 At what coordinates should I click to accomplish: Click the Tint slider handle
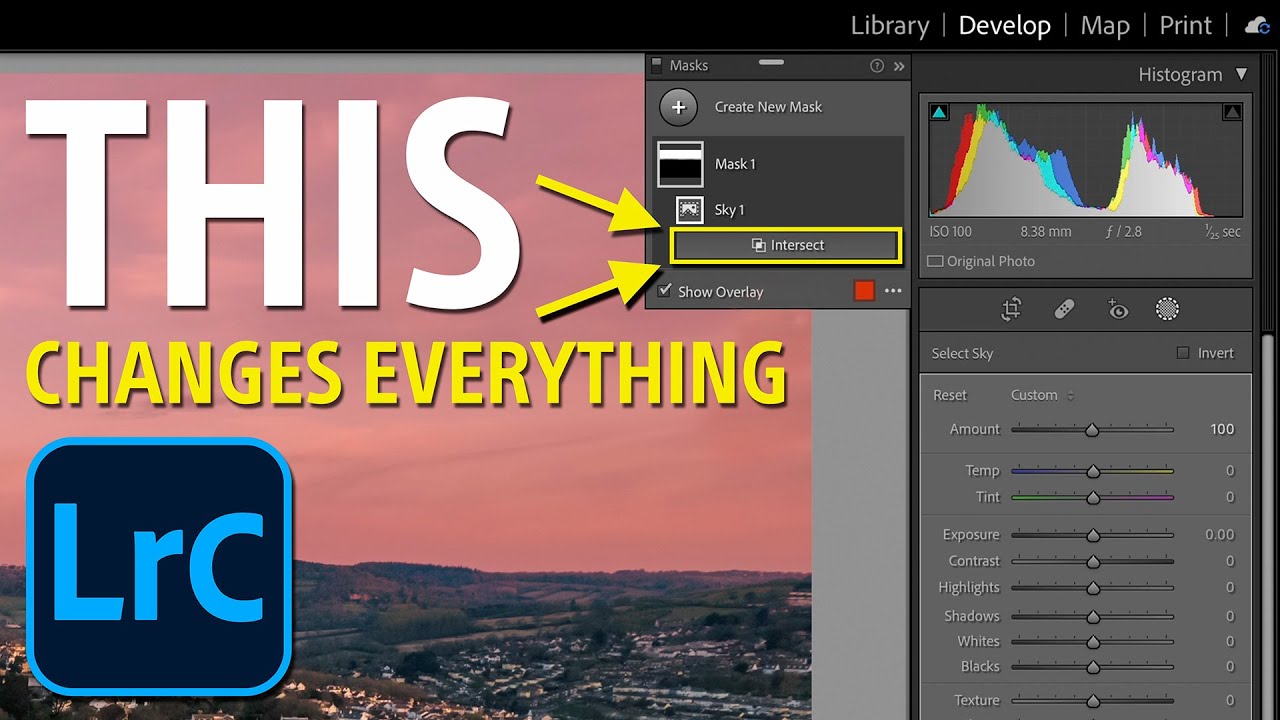(x=1093, y=497)
